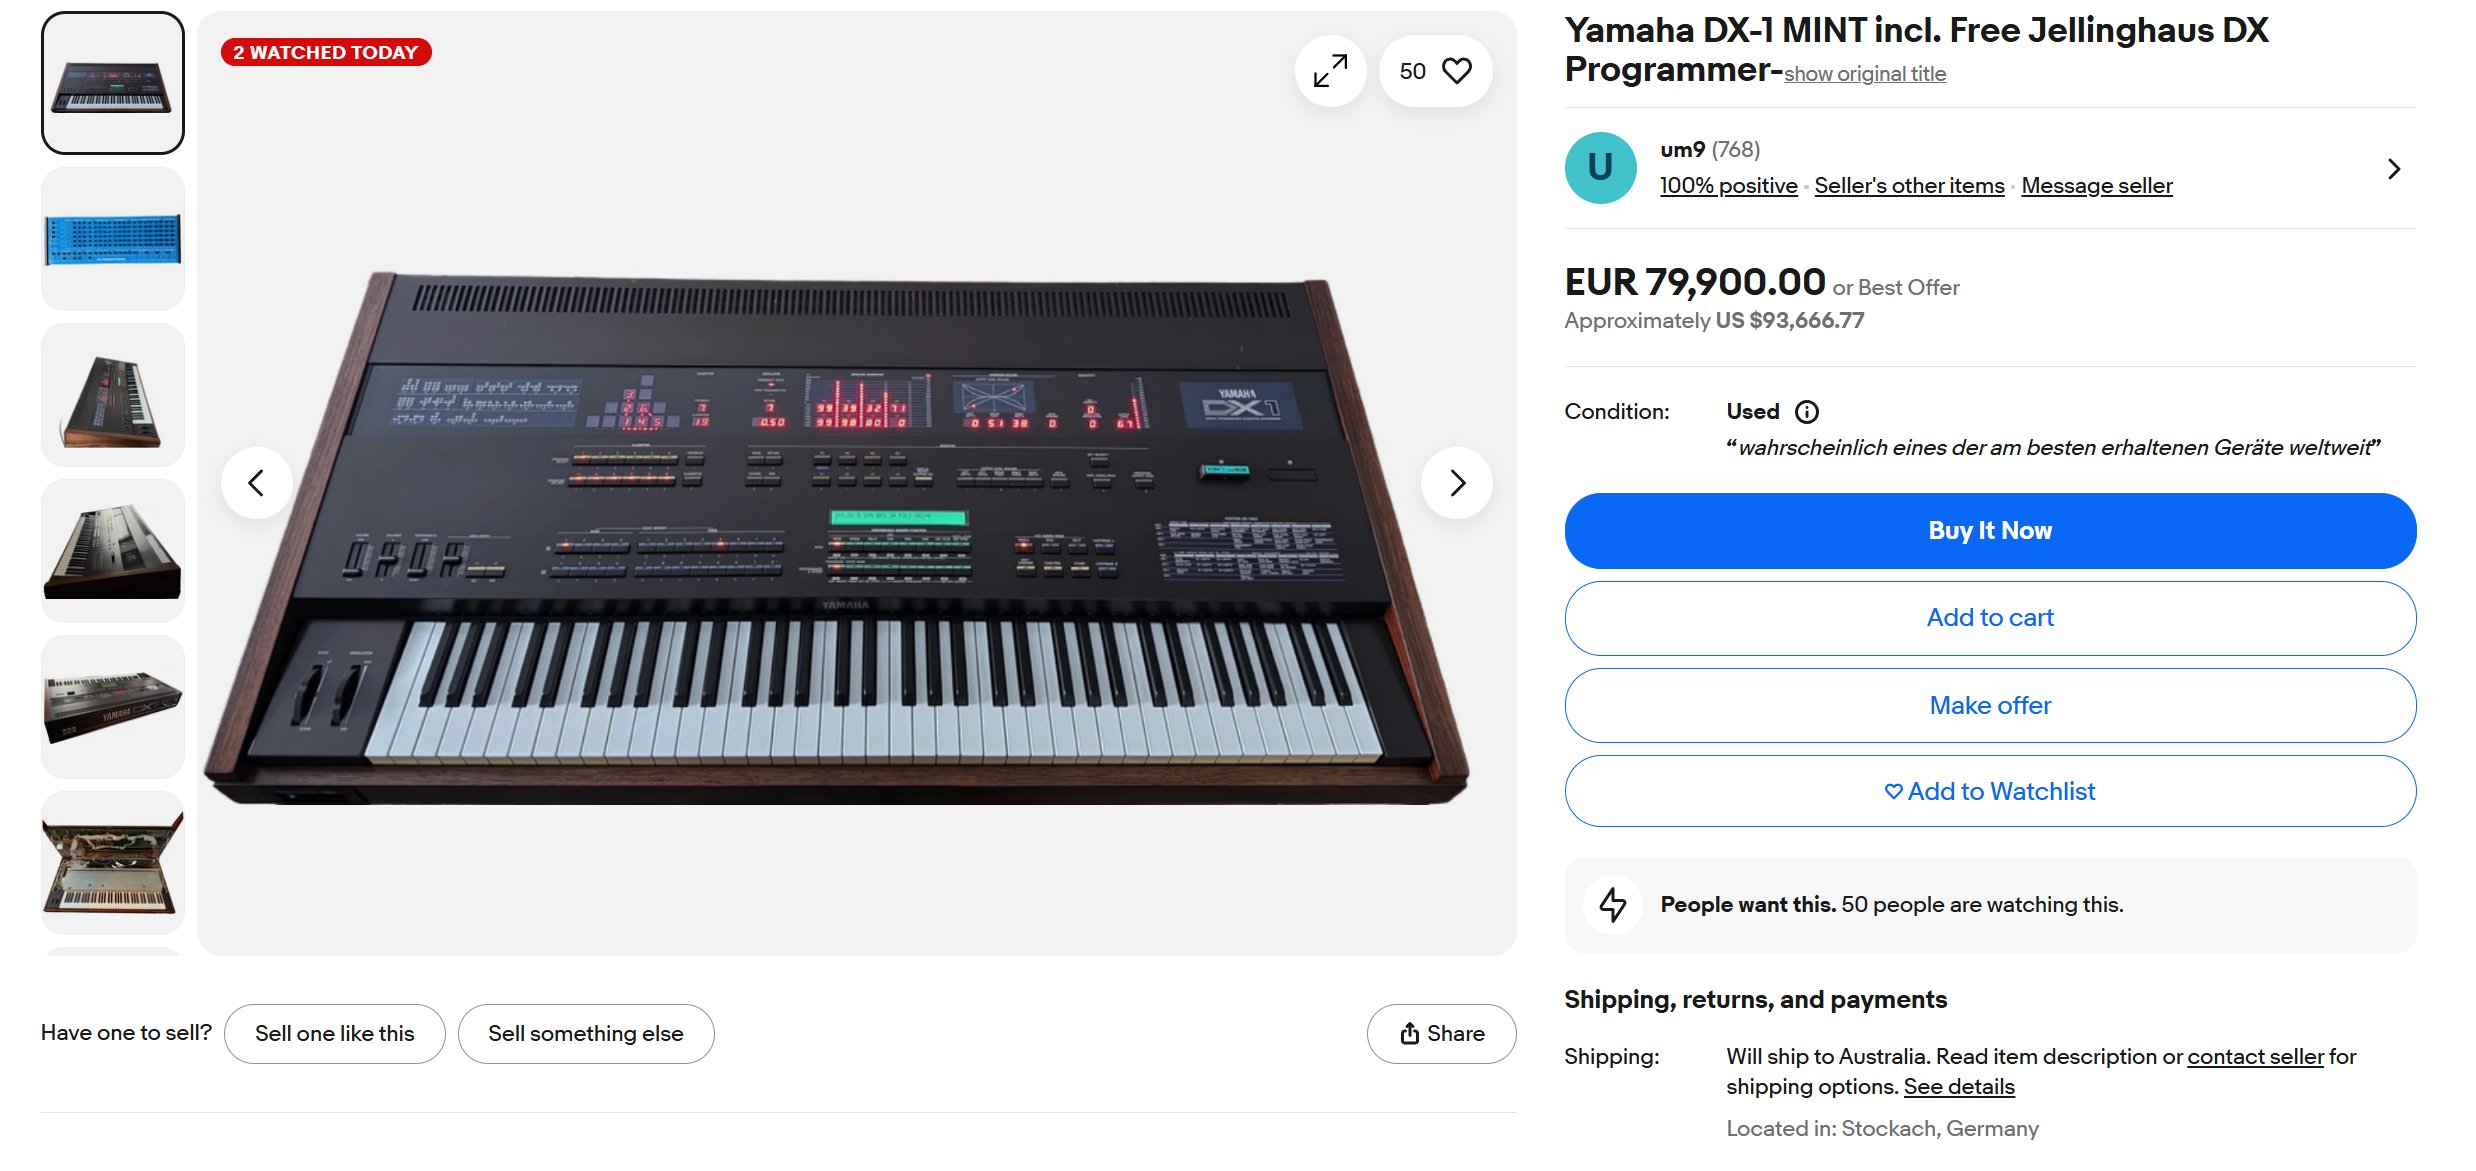The image size is (2476, 1171).
Task: Toggle the heart watch icon showing 50
Action: click(1436, 71)
